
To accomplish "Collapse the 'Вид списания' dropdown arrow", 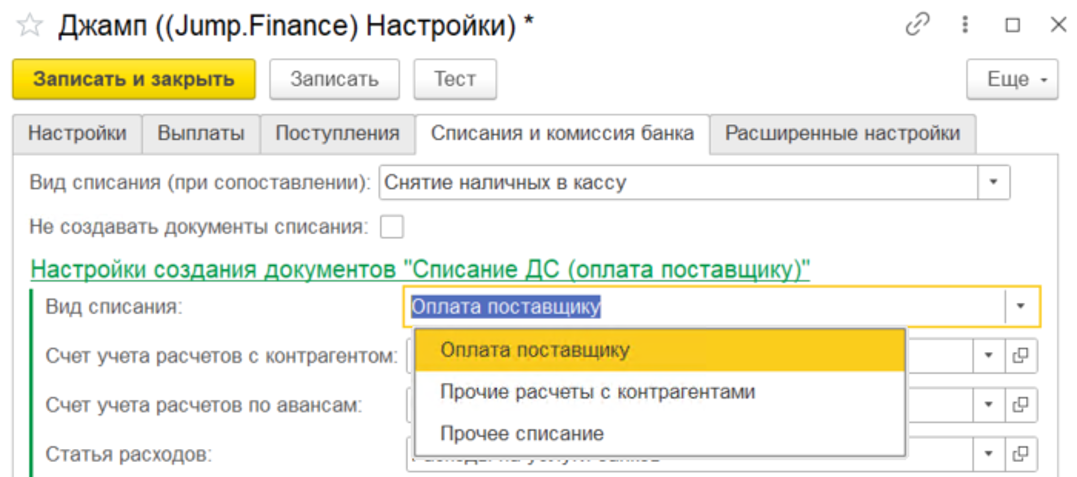I will pos(1021,306).
